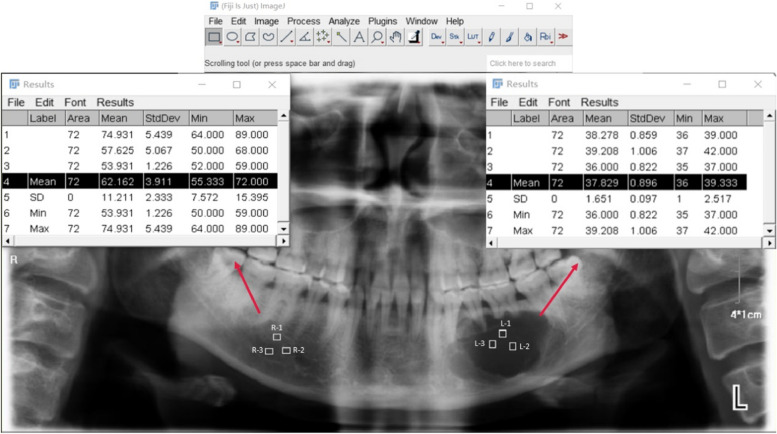
Task: Click the ImageJ title bar app icon
Action: (x=214, y=6)
